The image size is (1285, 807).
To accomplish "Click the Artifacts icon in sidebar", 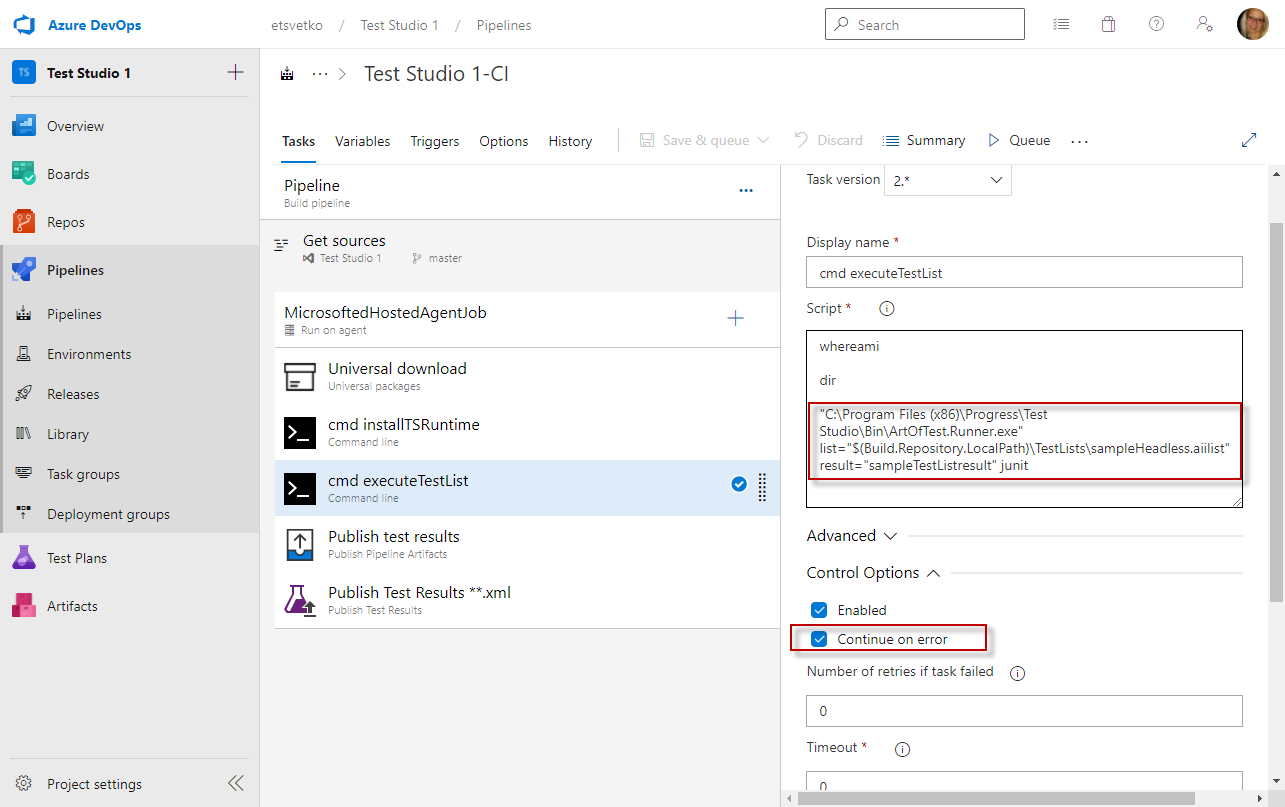I will click(24, 606).
